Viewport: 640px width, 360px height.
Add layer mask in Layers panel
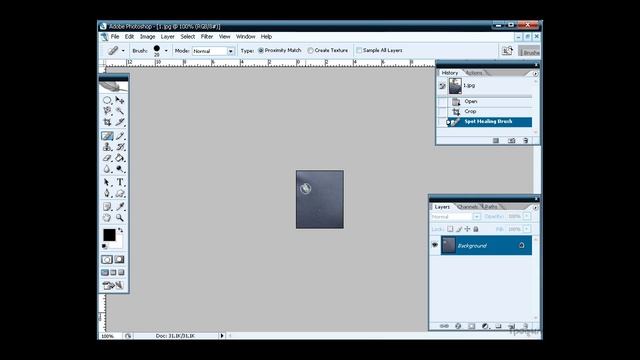tap(471, 326)
